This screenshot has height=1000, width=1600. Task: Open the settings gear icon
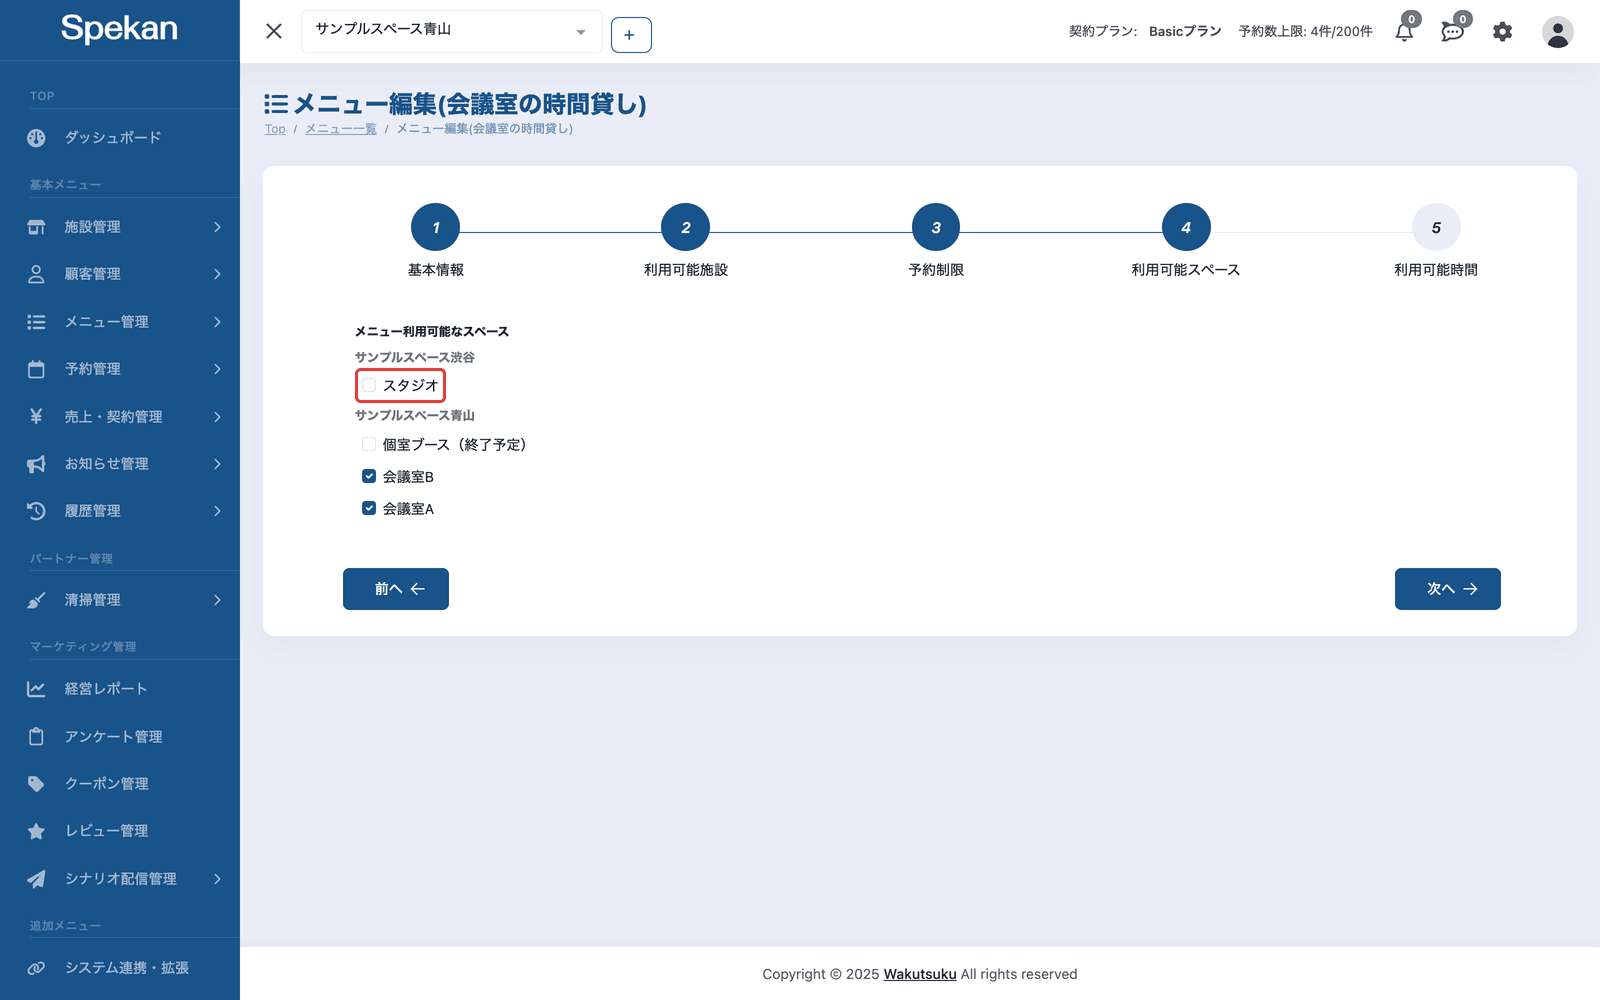coord(1502,32)
